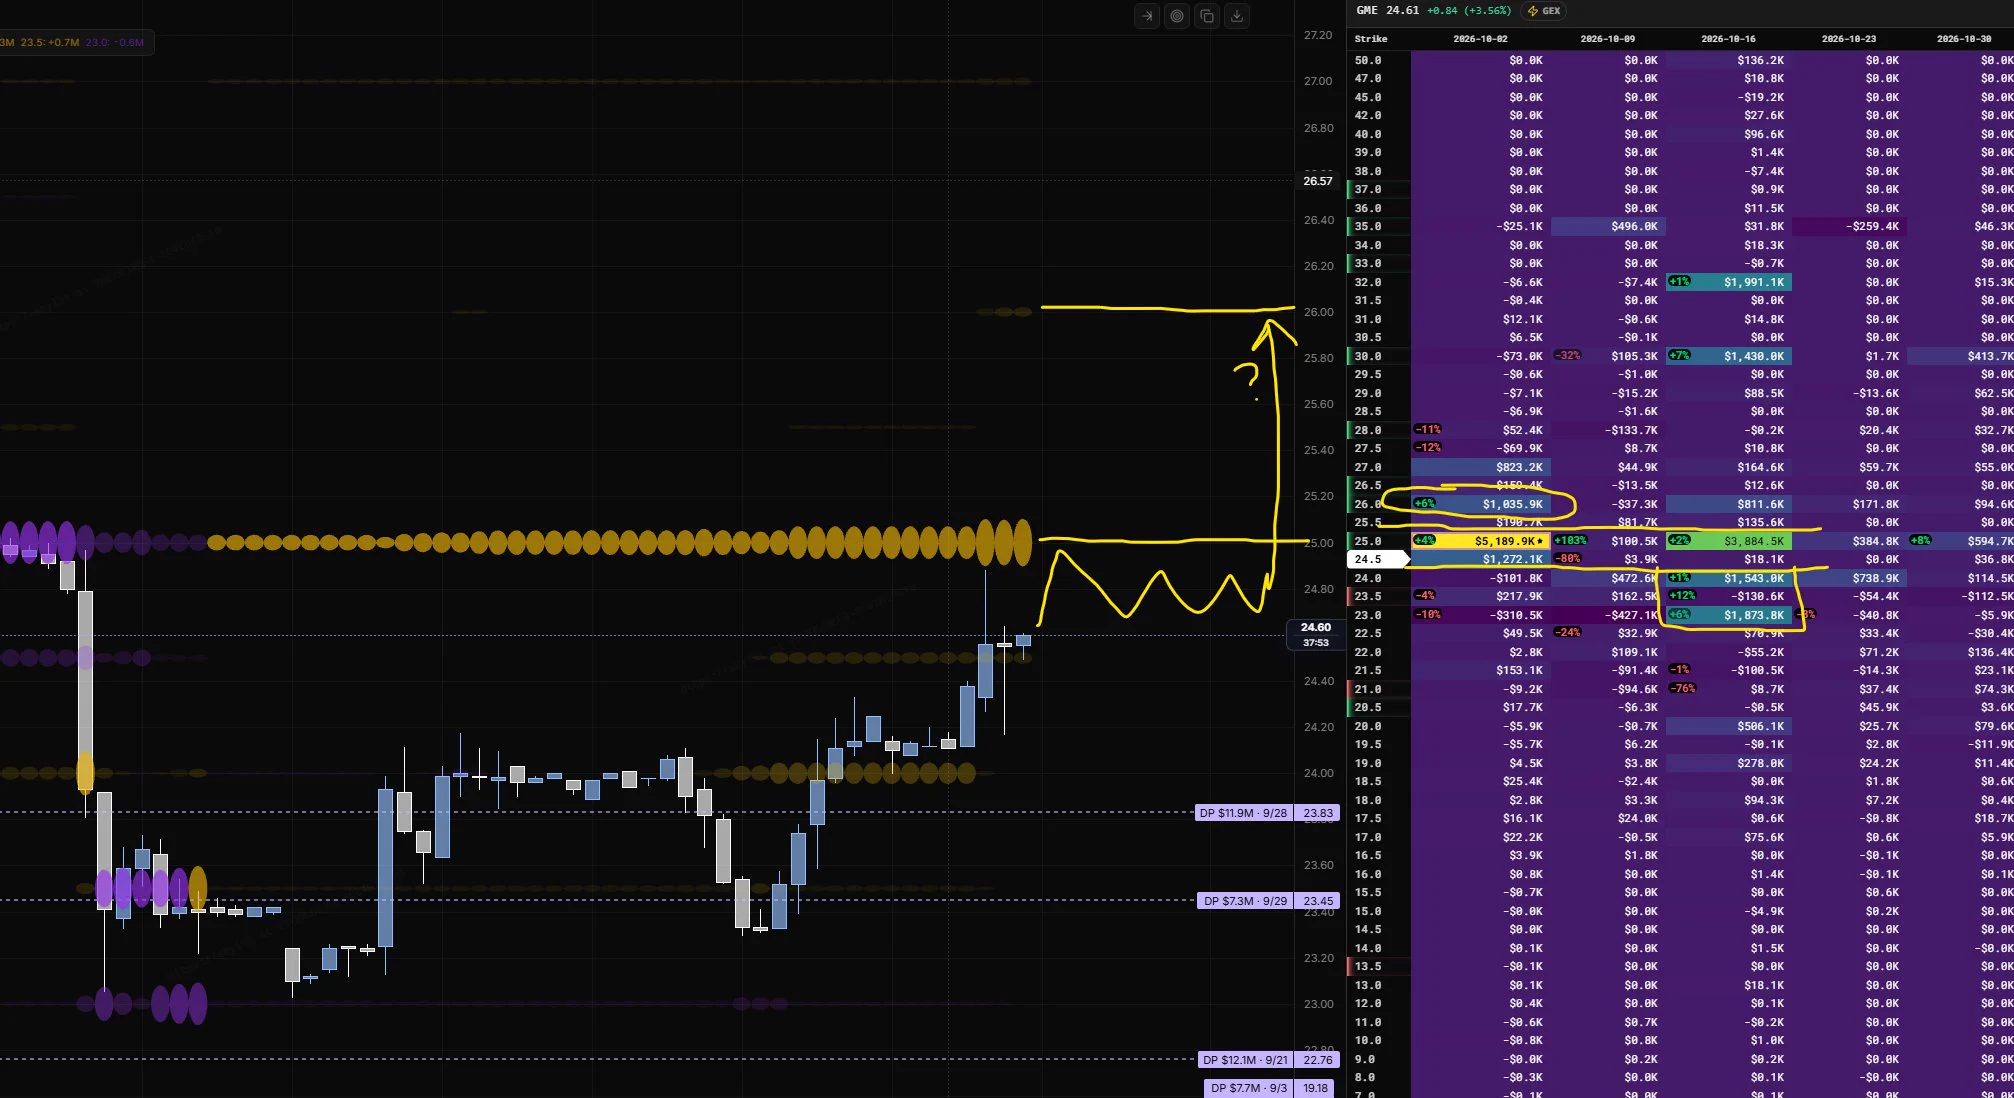
Task: Click the $136.2K cell at strike 50.0
Action: click(1729, 60)
